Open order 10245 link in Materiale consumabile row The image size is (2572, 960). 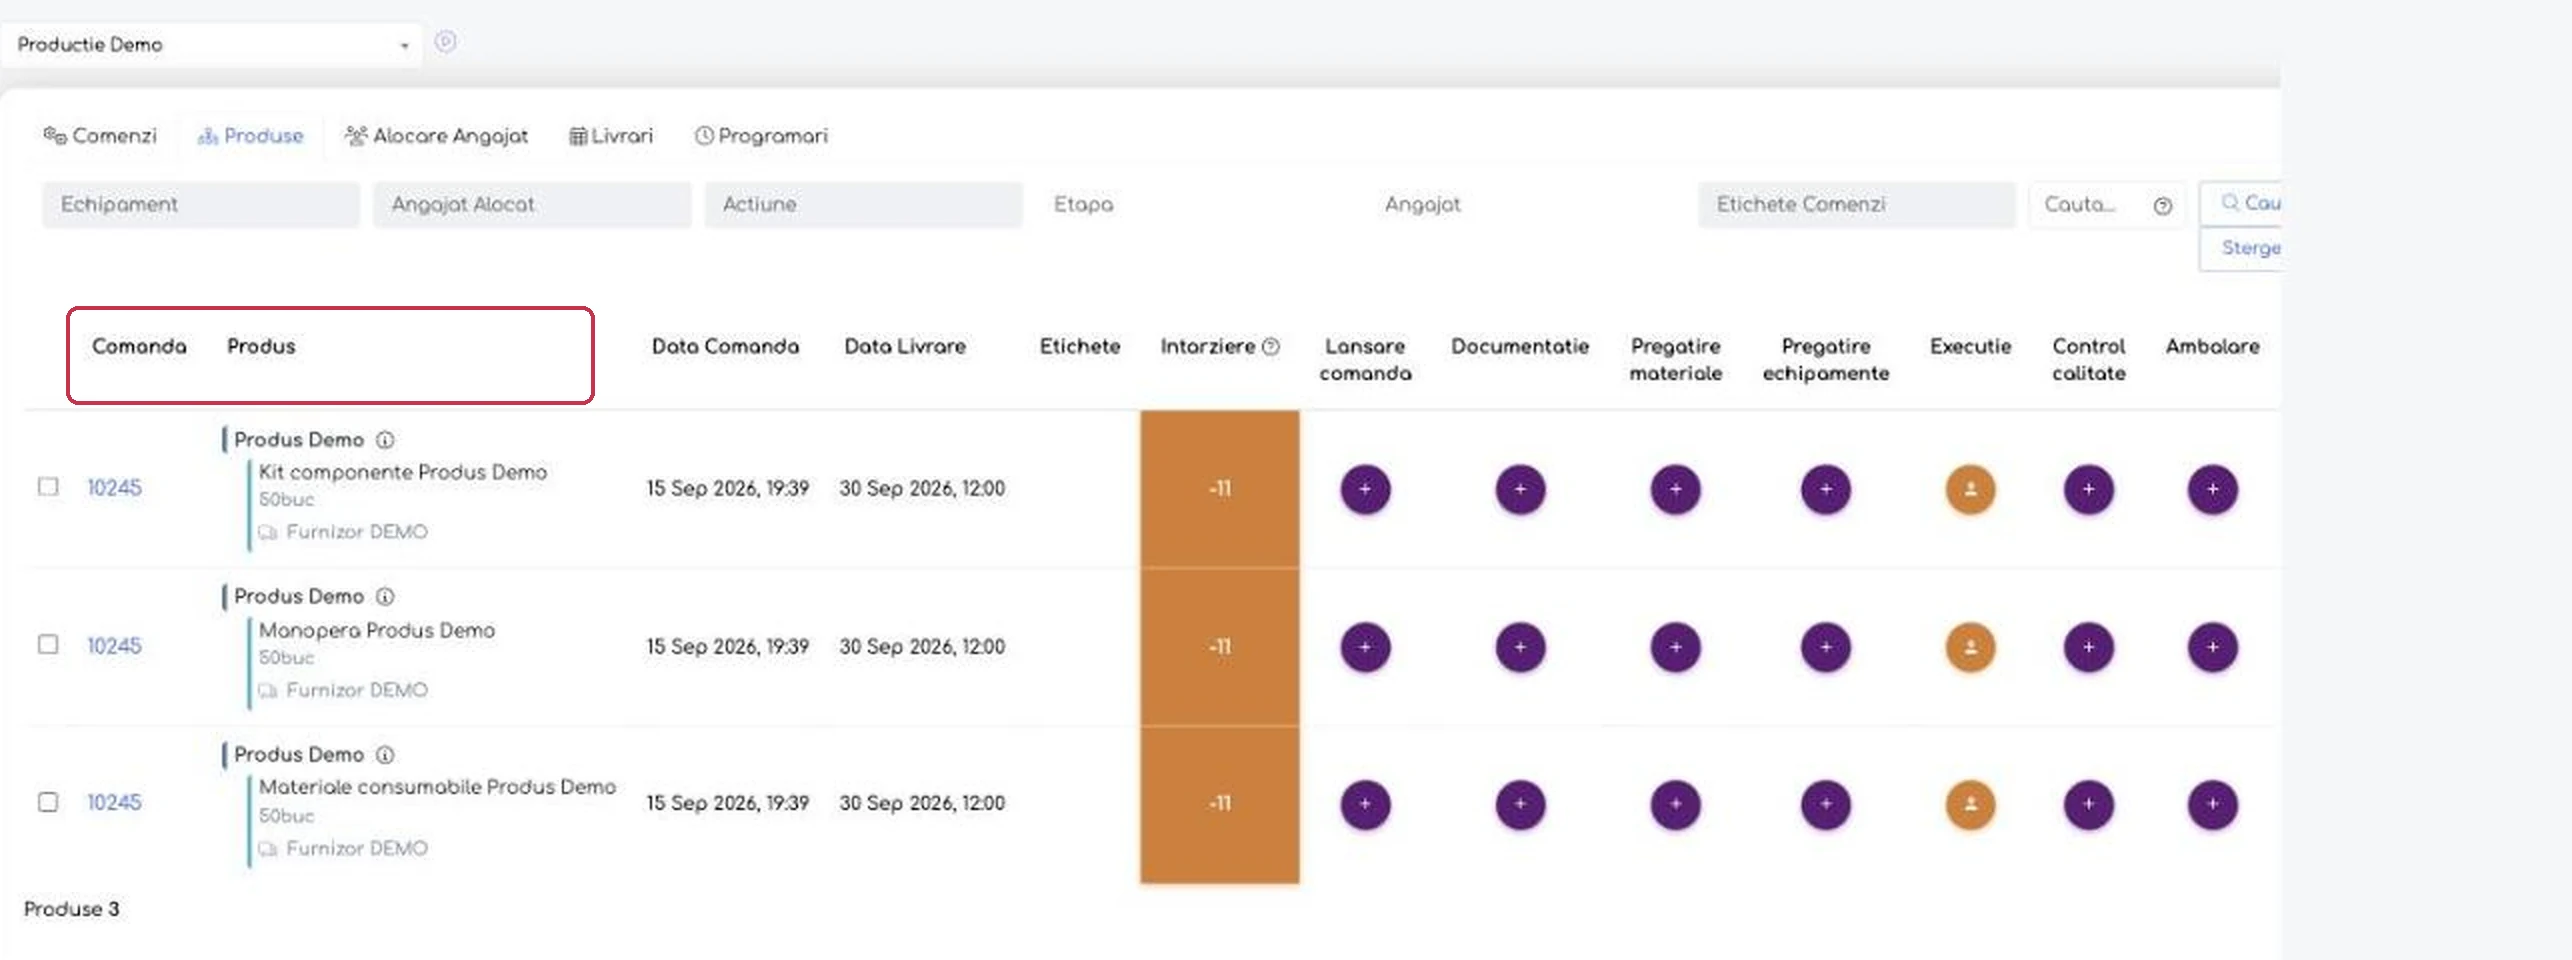tap(114, 803)
